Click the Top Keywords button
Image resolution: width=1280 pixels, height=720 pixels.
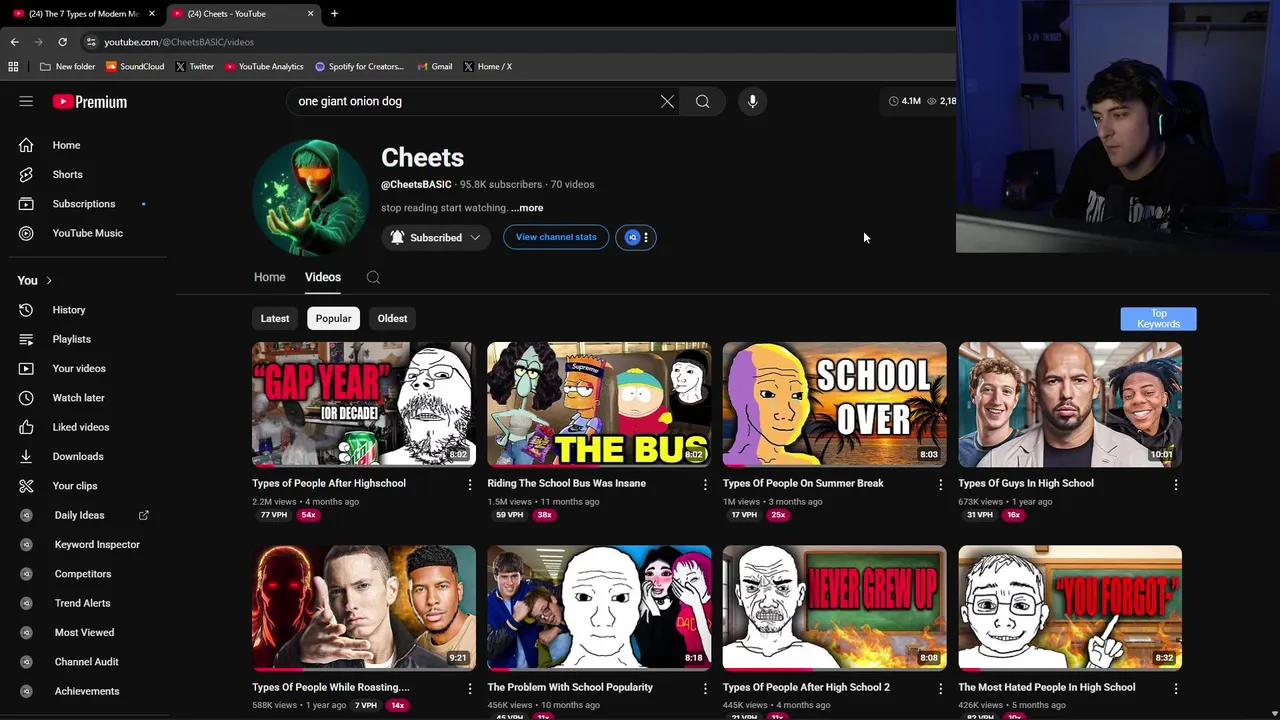coord(1158,318)
